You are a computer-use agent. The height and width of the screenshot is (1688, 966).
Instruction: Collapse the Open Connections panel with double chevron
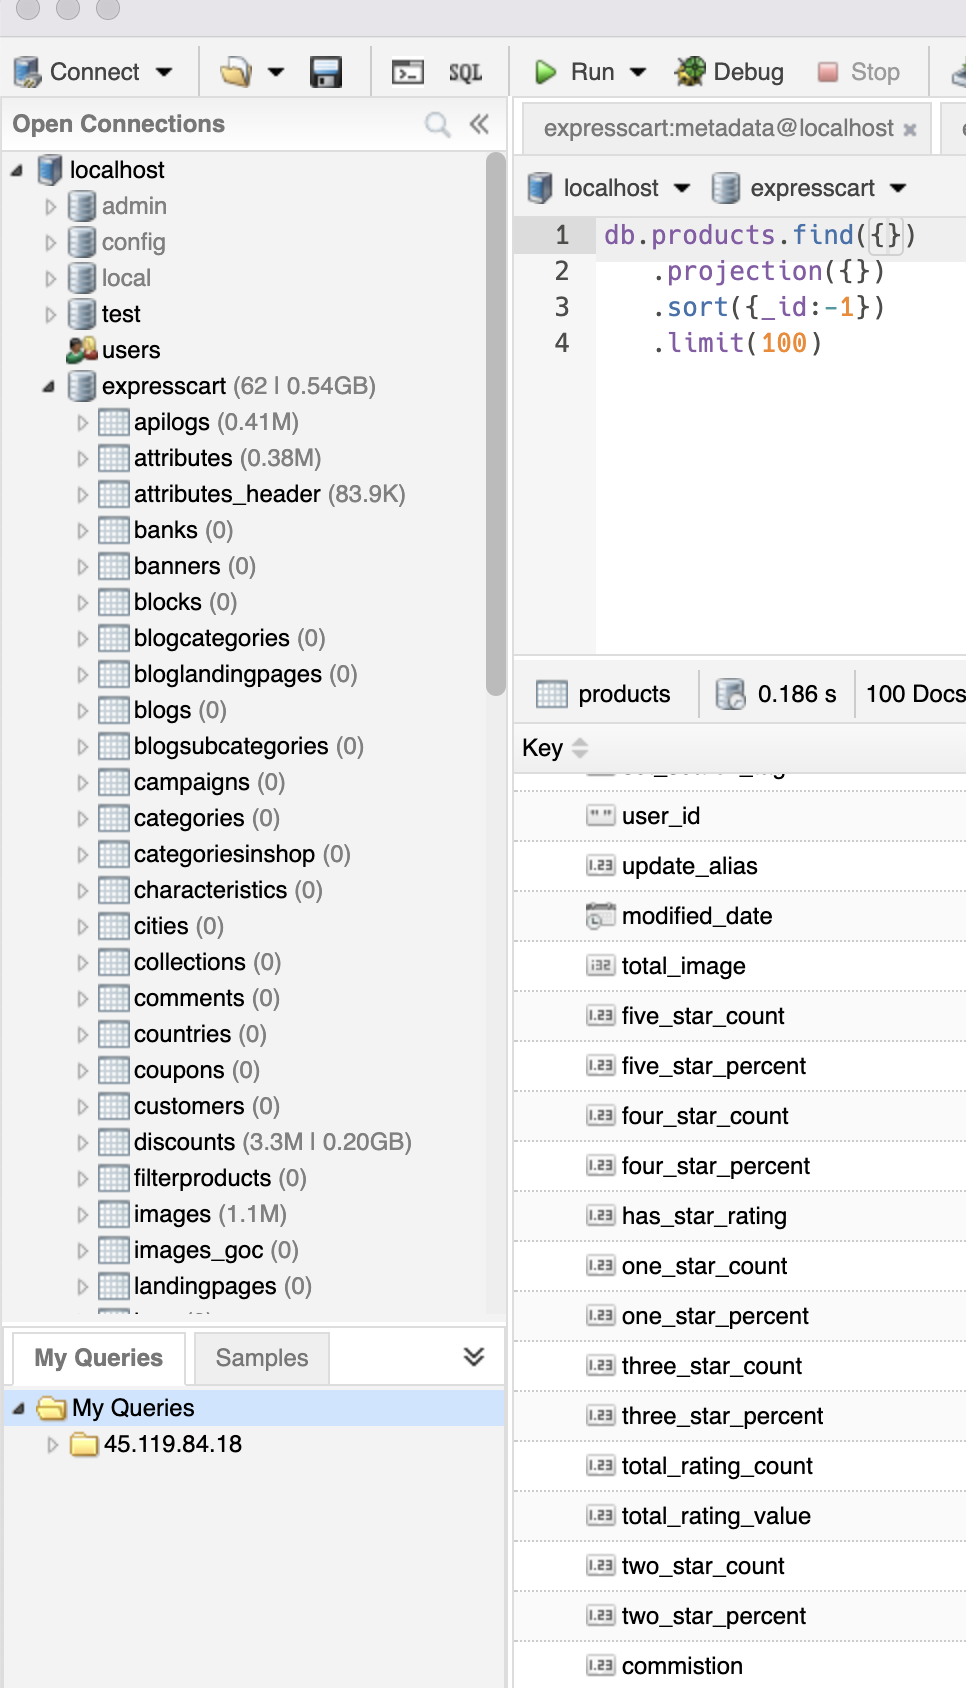click(480, 124)
